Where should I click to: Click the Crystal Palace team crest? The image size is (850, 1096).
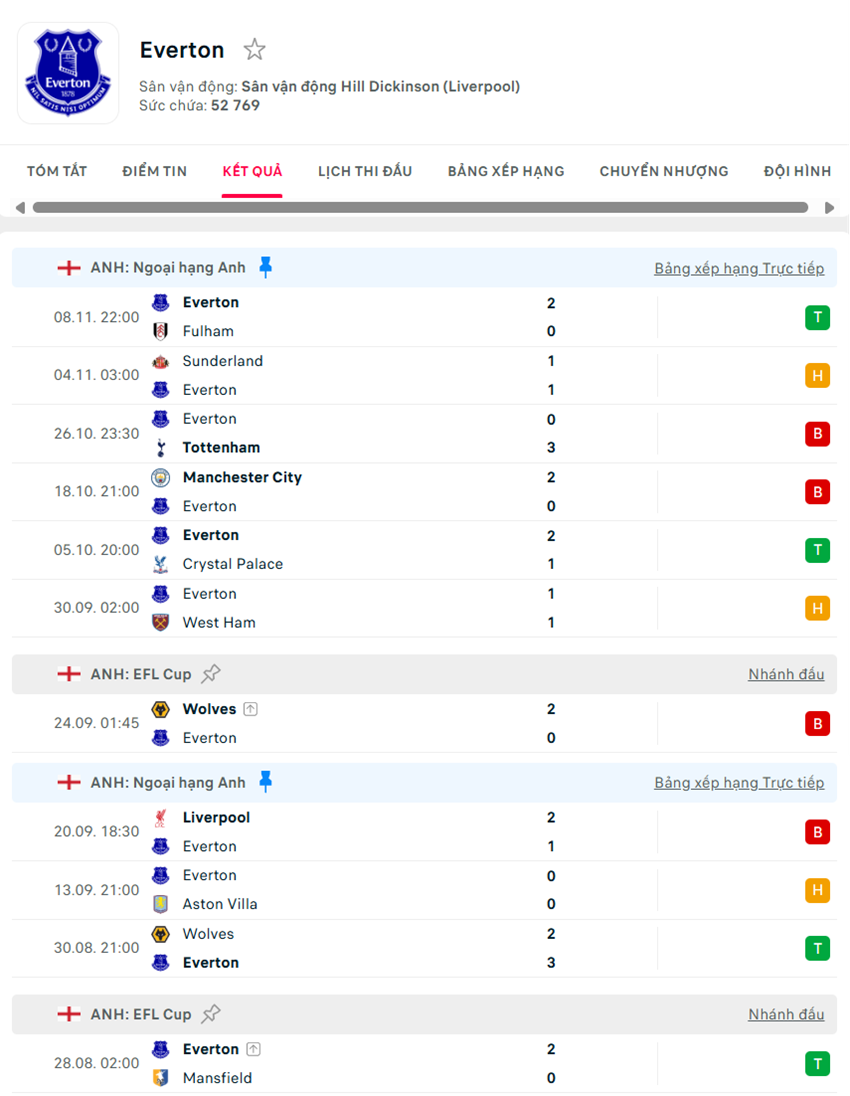pyautogui.click(x=160, y=564)
